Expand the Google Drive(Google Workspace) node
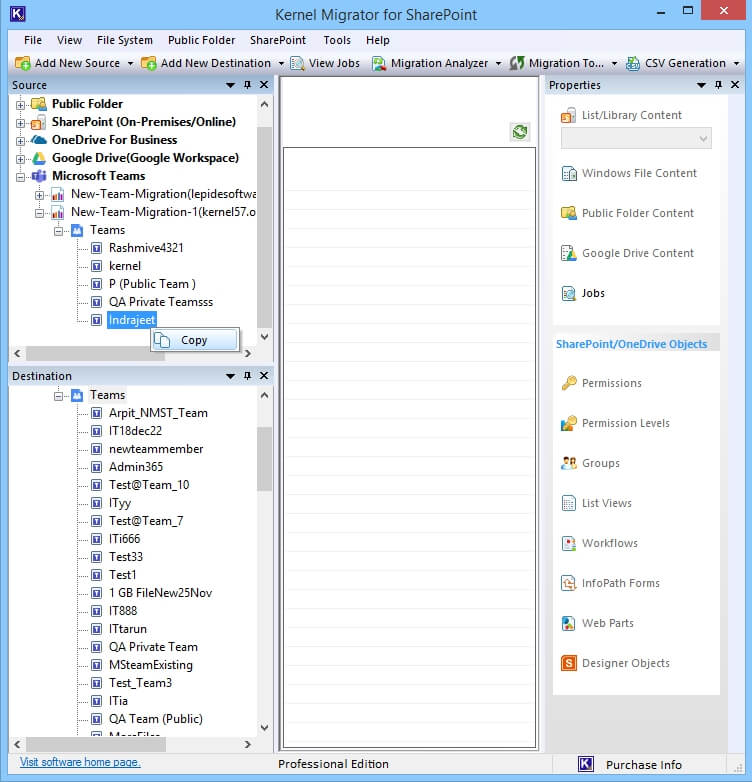 point(20,159)
